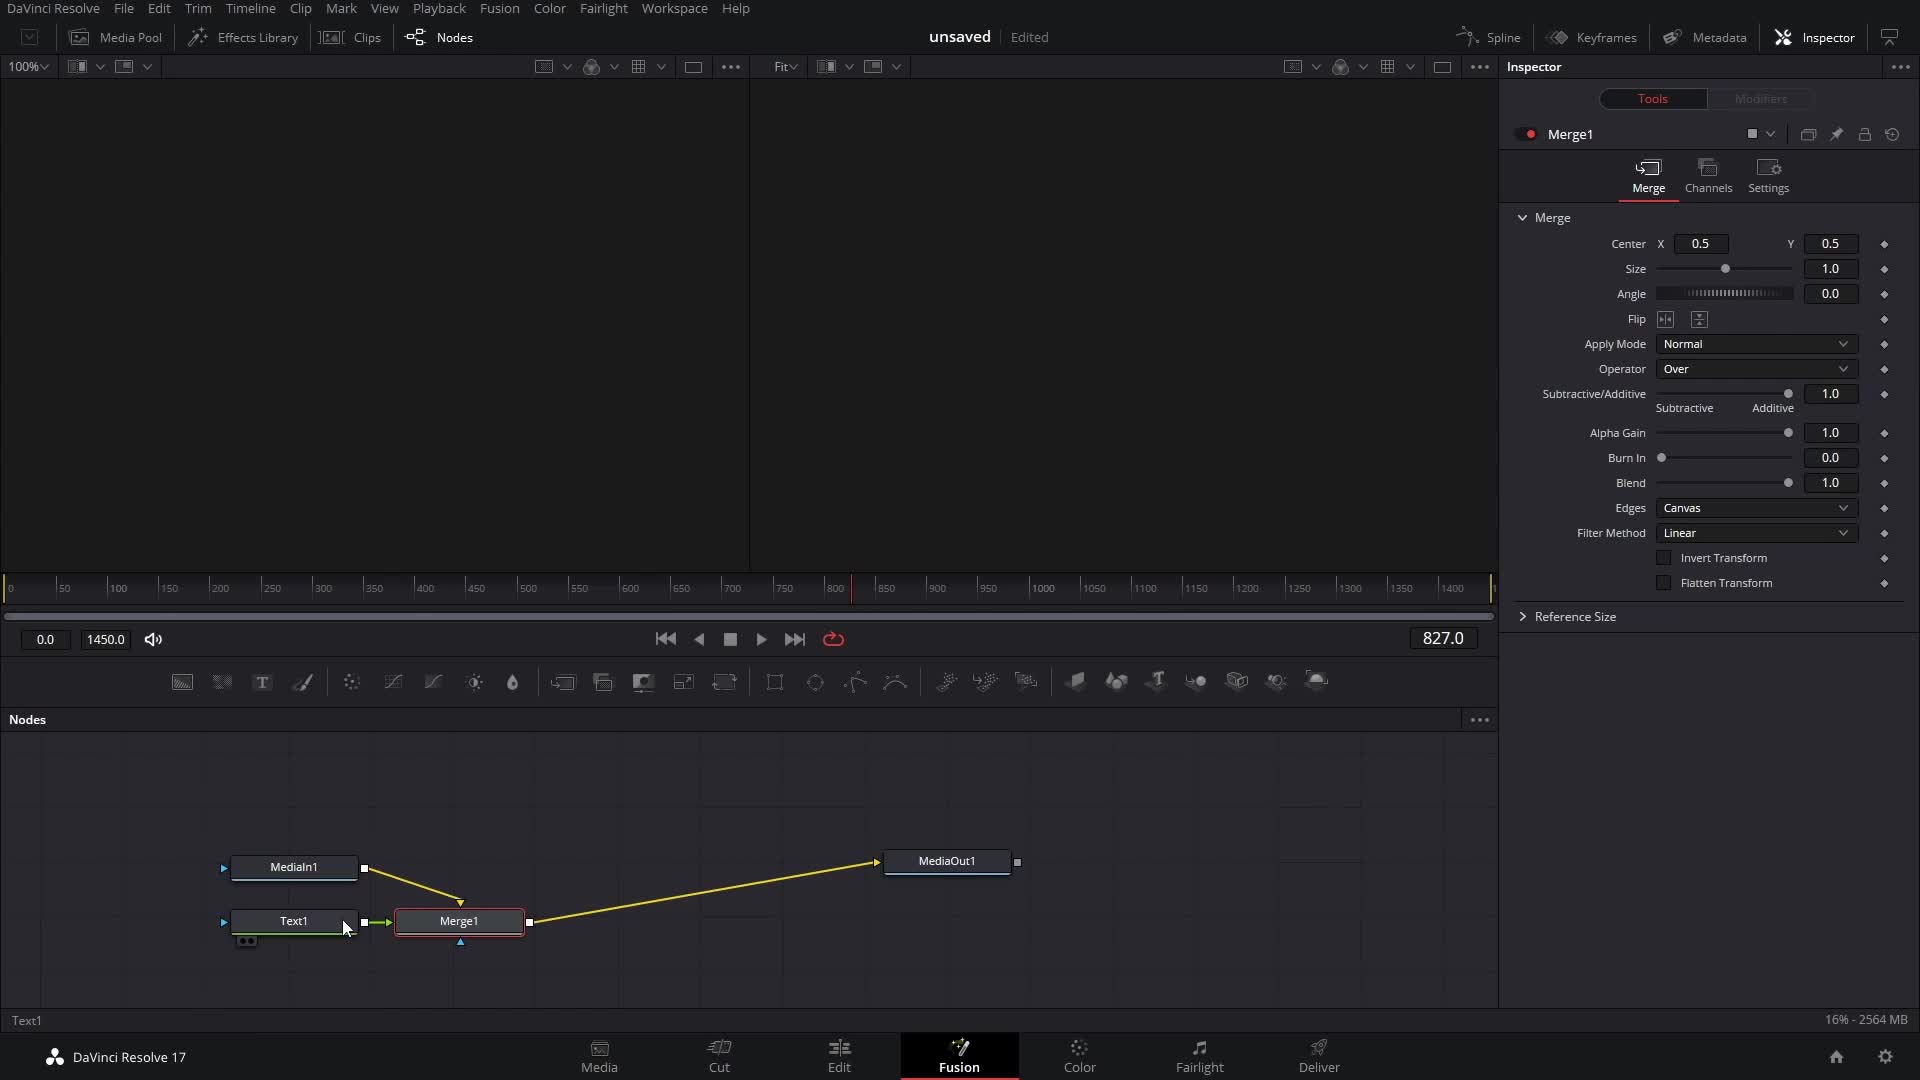This screenshot has width=1920, height=1080.
Task: Adjust the Blend slider handle
Action: (1788, 483)
